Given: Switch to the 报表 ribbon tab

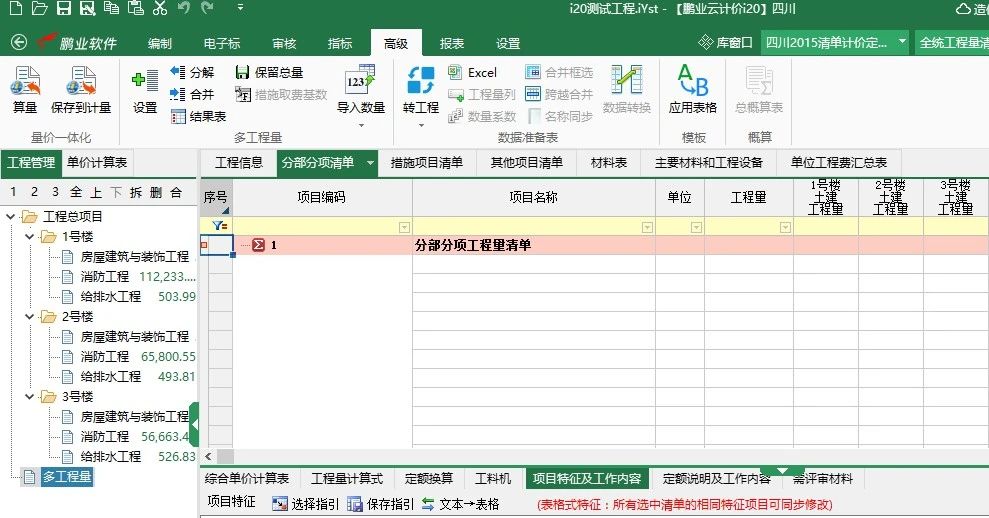Looking at the screenshot, I should tap(452, 43).
